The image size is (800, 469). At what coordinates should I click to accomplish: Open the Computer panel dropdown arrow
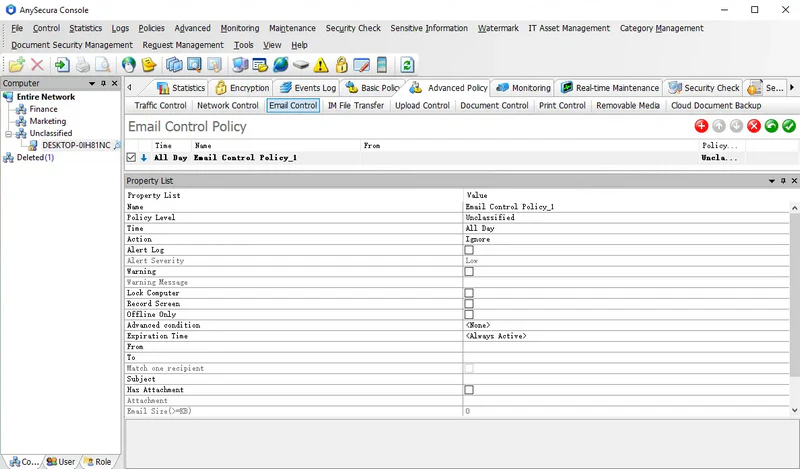click(x=92, y=83)
